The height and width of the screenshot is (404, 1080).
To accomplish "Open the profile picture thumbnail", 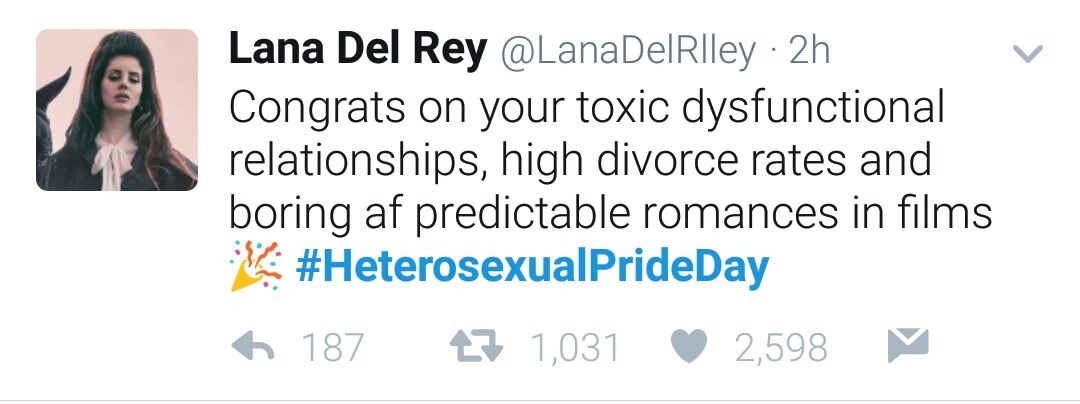I will (x=117, y=109).
